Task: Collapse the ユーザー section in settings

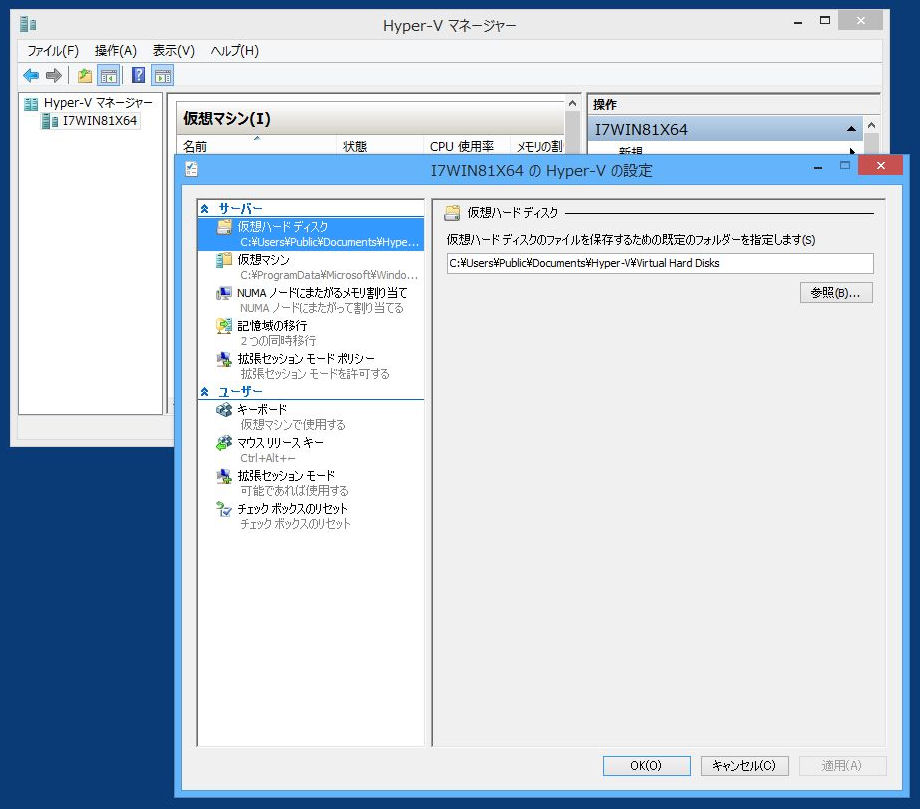Action: coord(204,392)
